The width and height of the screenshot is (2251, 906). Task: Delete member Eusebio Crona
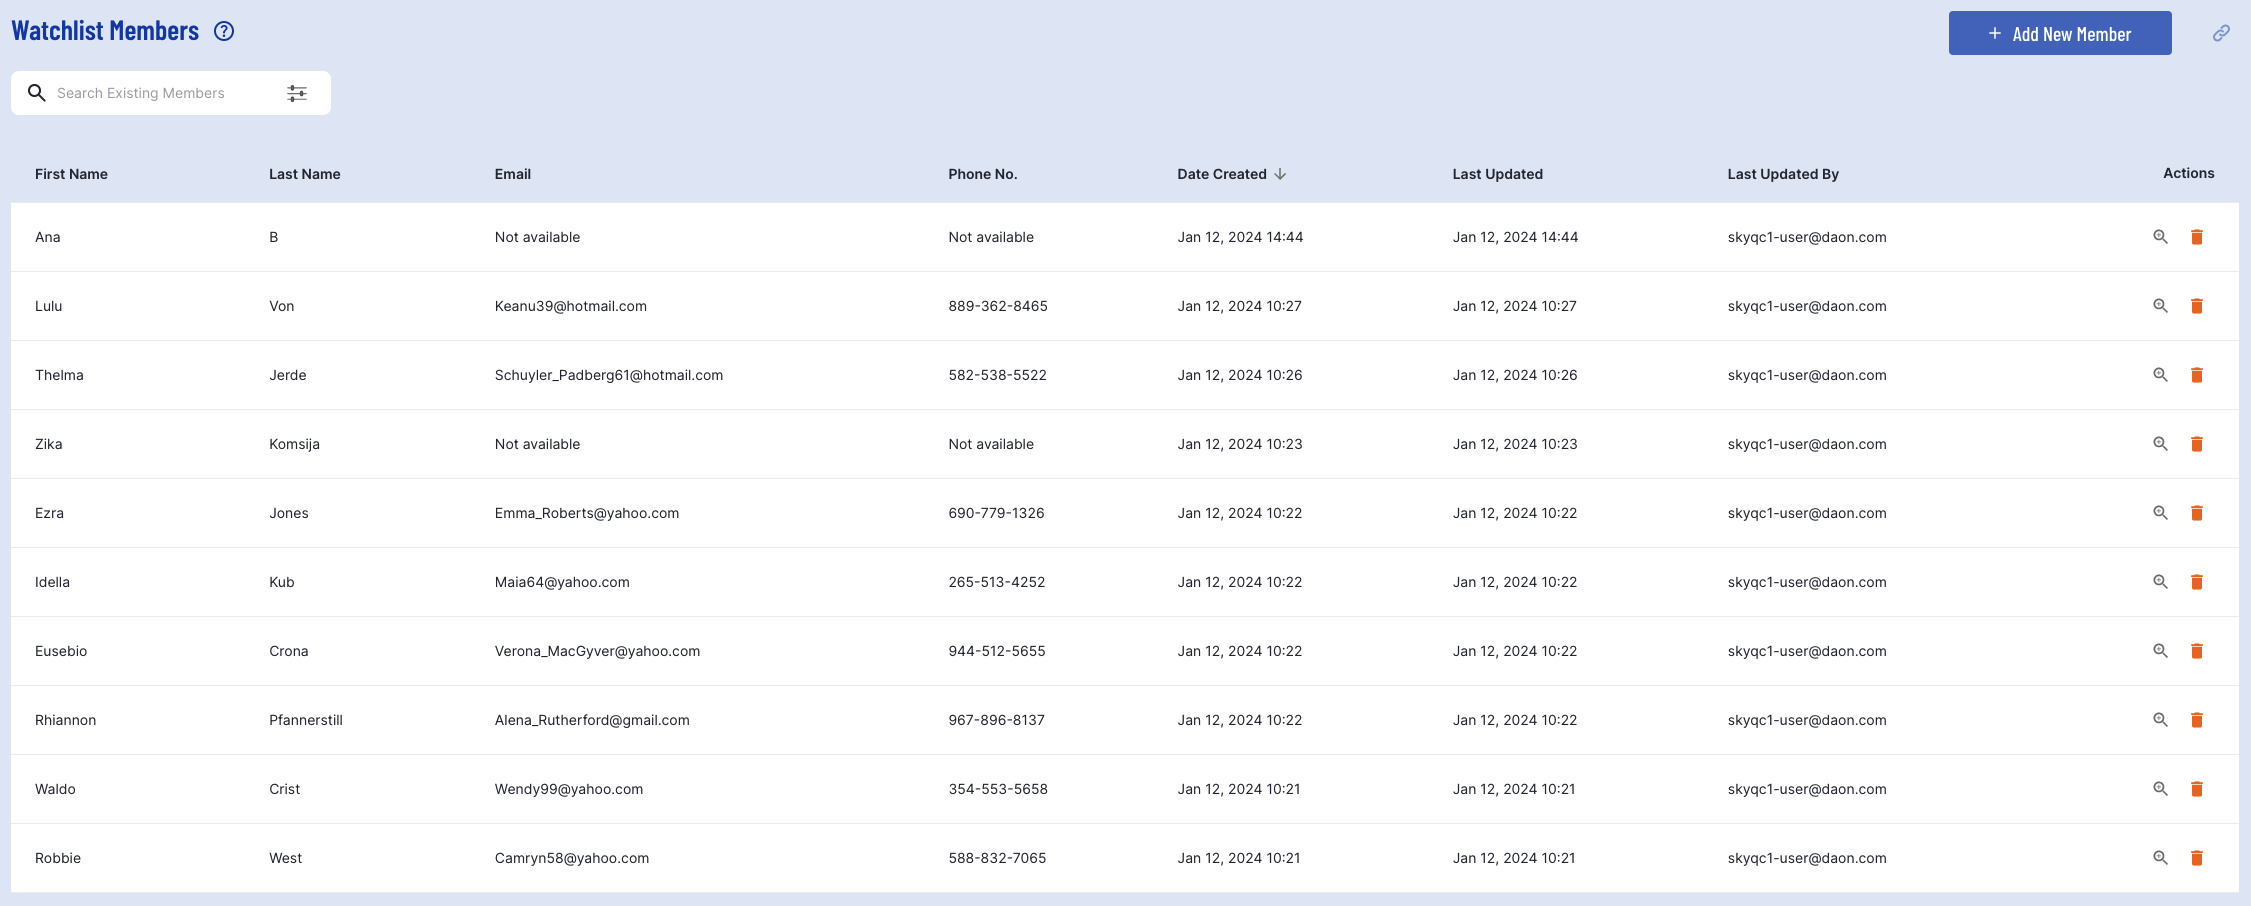tap(2197, 651)
